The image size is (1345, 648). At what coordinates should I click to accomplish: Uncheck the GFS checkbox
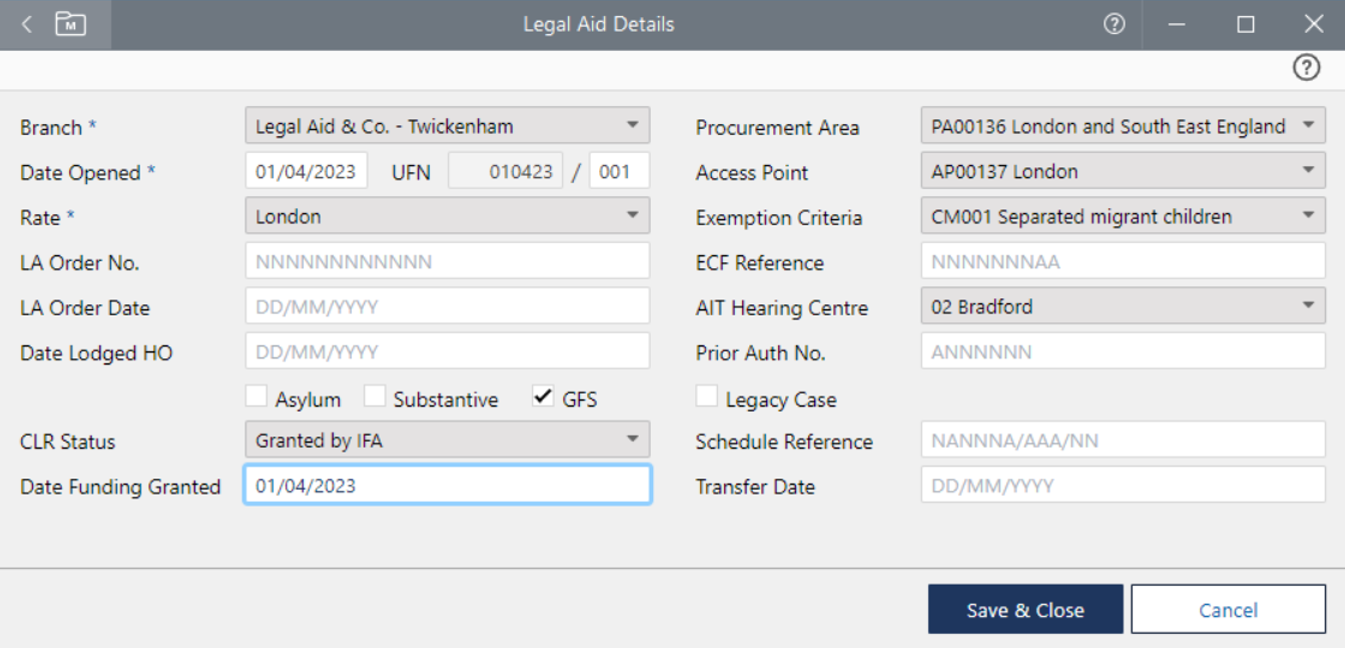[543, 398]
